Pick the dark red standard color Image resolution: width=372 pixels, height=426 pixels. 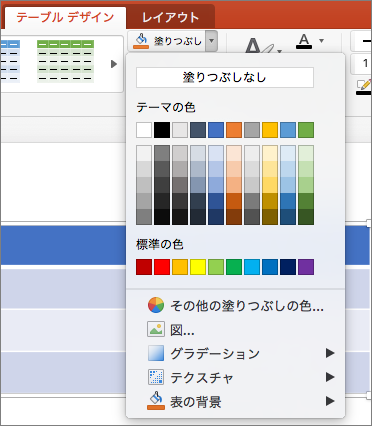144,267
